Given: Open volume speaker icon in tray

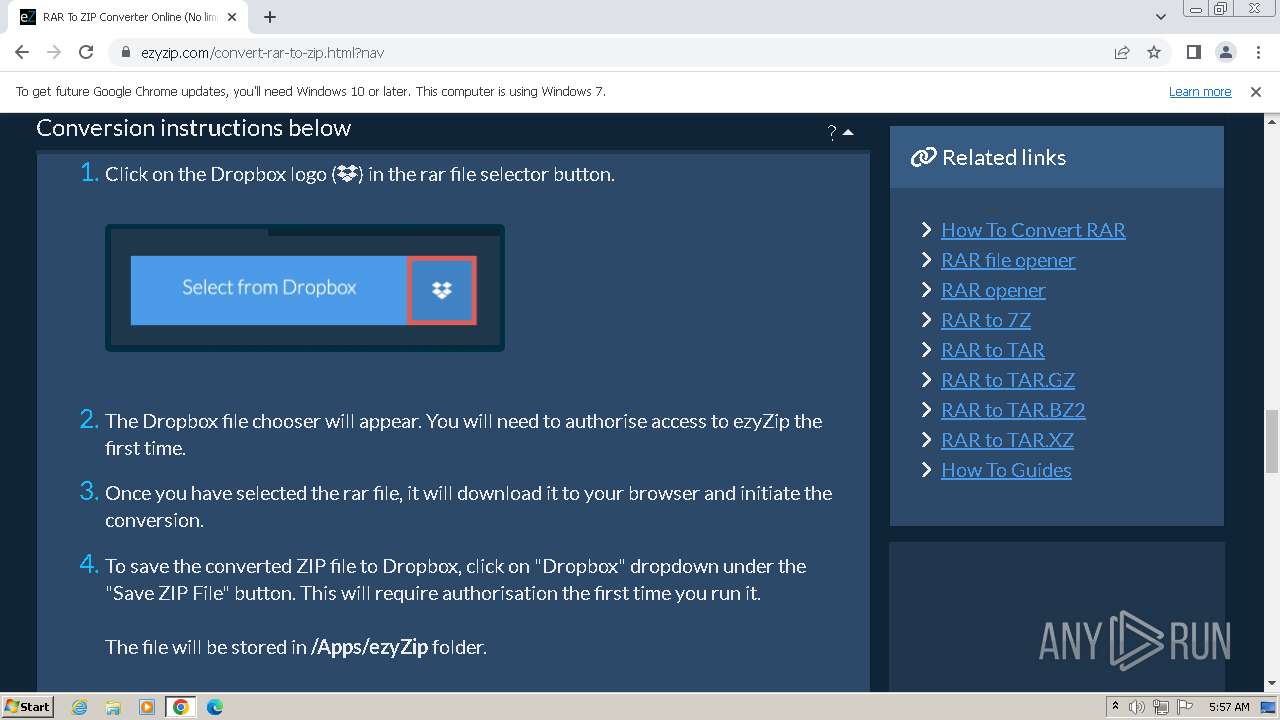Looking at the screenshot, I should pyautogui.click(x=1137, y=707).
